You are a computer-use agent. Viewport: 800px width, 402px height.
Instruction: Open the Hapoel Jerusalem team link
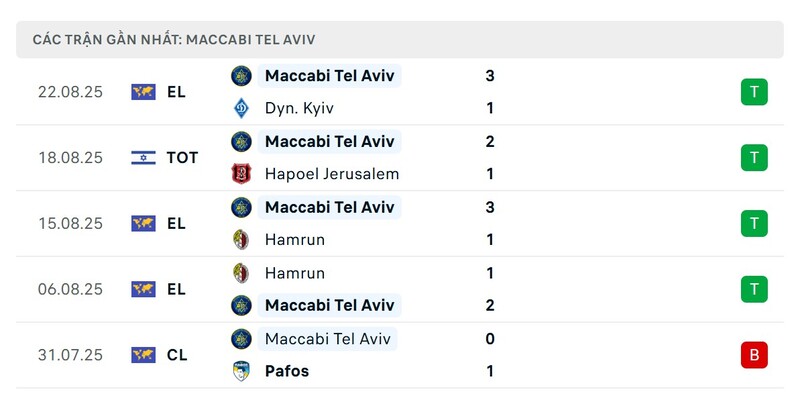point(332,174)
